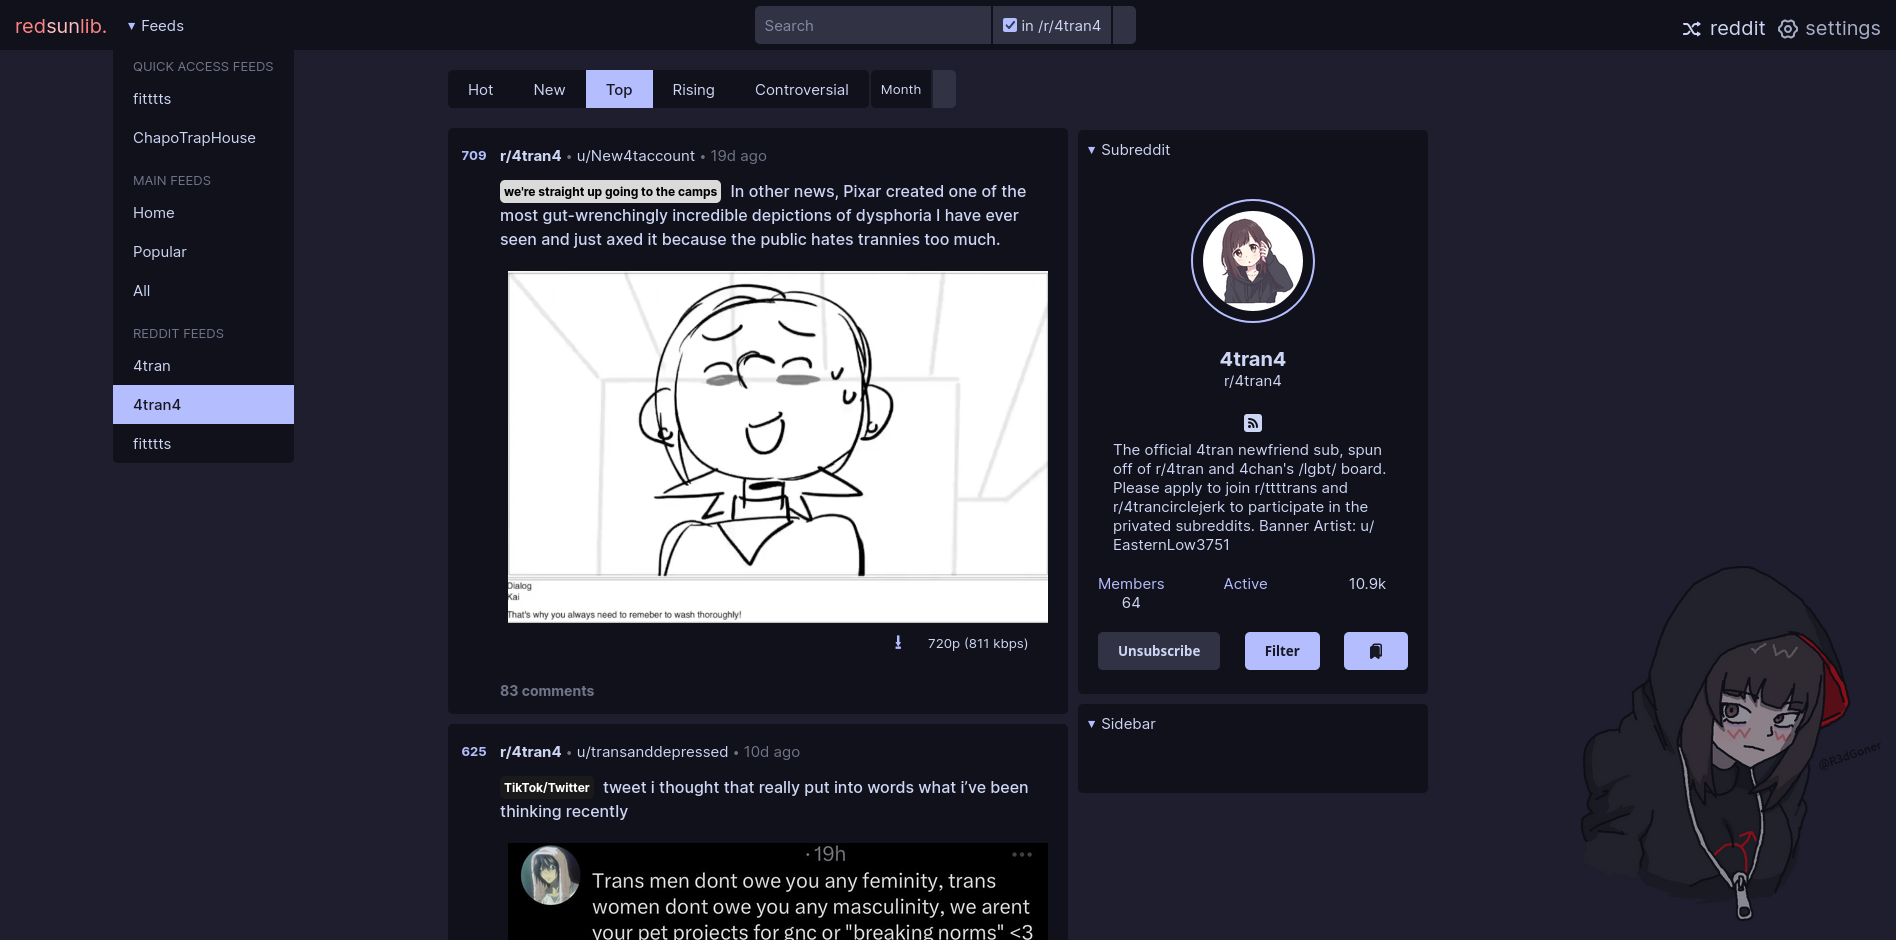Go to the All feed
This screenshot has height=940, width=1896.
pos(203,291)
